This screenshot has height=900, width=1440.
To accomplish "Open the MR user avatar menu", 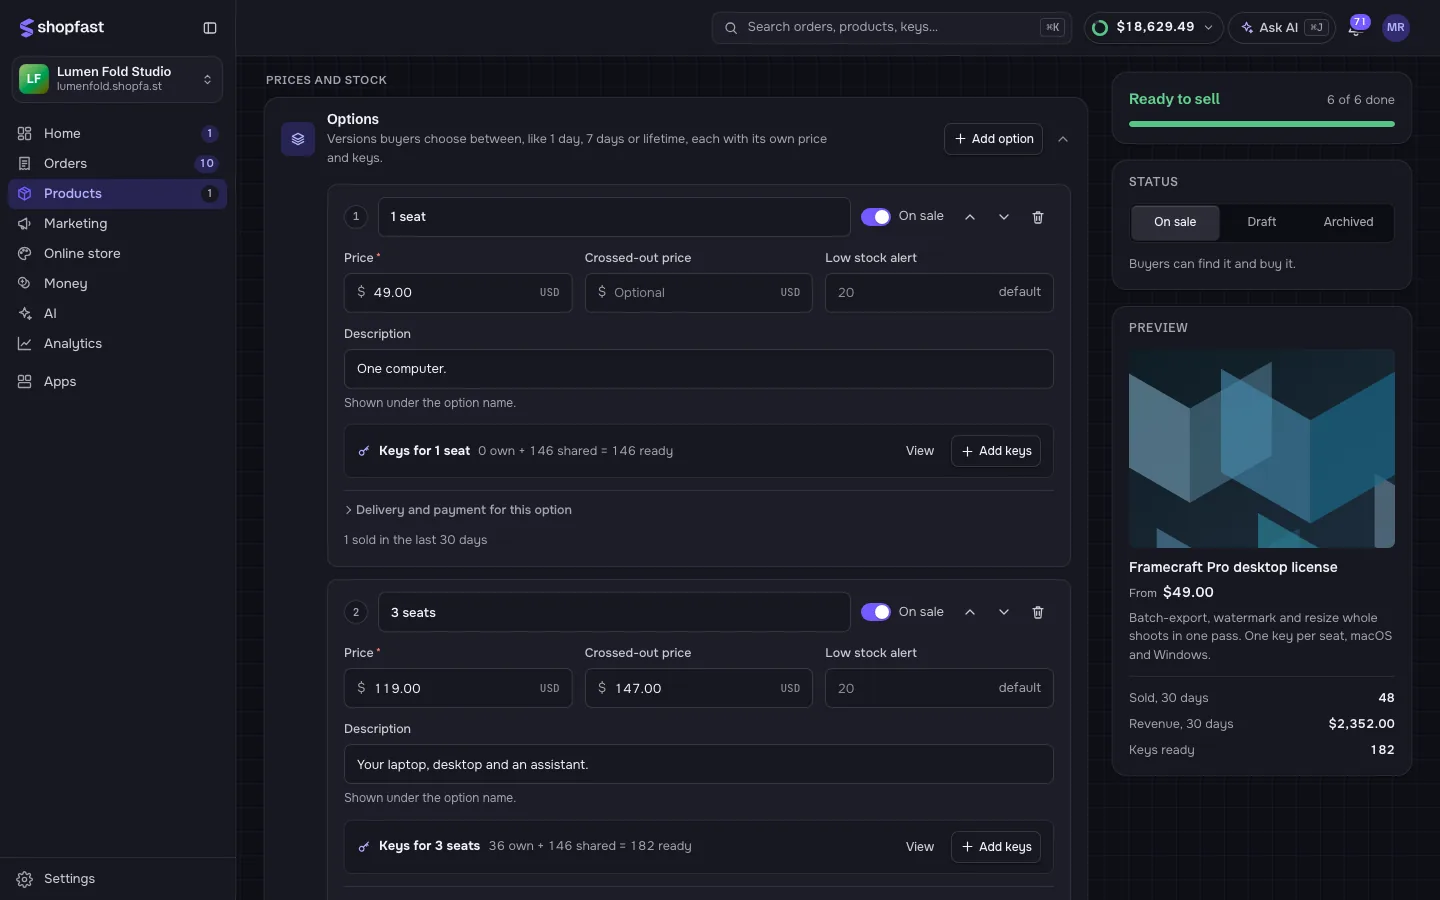I will click(x=1396, y=28).
